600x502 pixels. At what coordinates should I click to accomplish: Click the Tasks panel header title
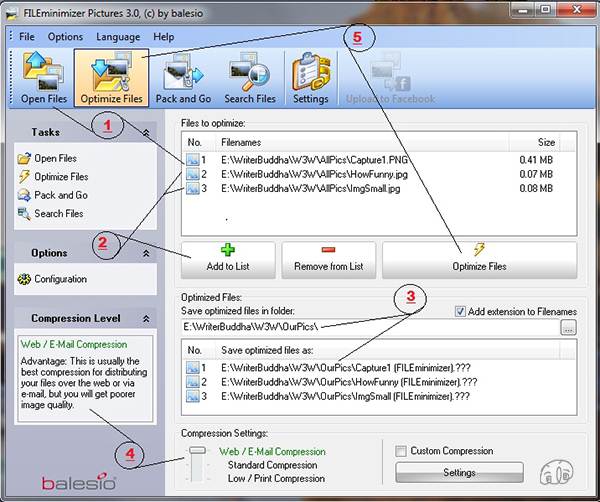[46, 132]
